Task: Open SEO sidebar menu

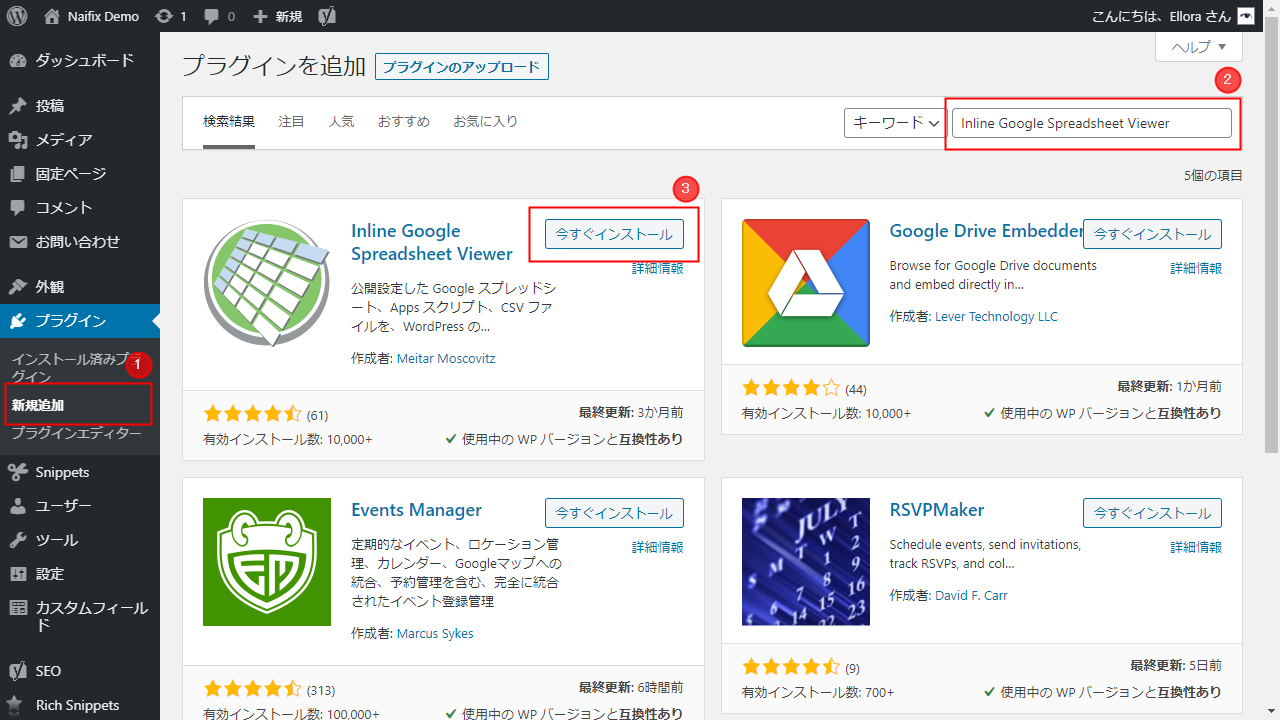Action: coord(80,671)
